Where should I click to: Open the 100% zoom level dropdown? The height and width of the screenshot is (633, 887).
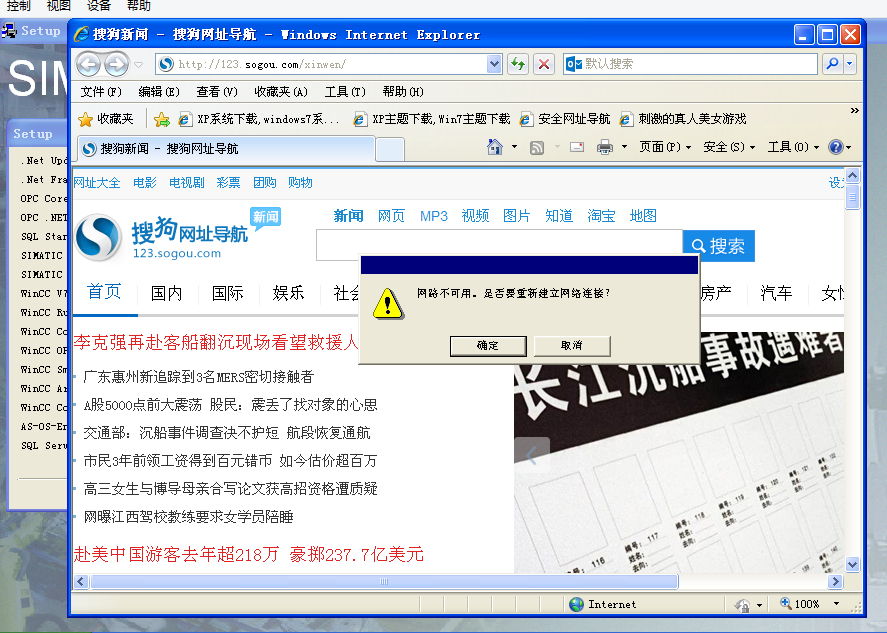click(x=836, y=604)
